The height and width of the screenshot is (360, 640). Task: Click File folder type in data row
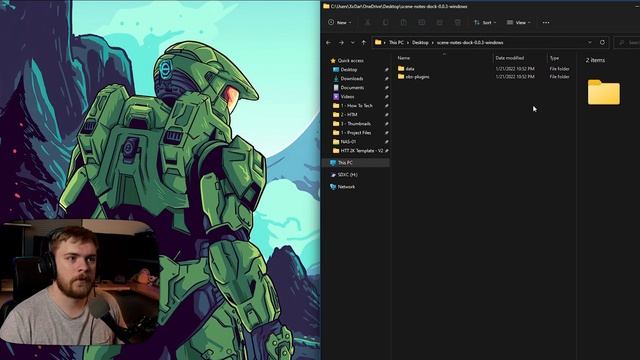559,69
